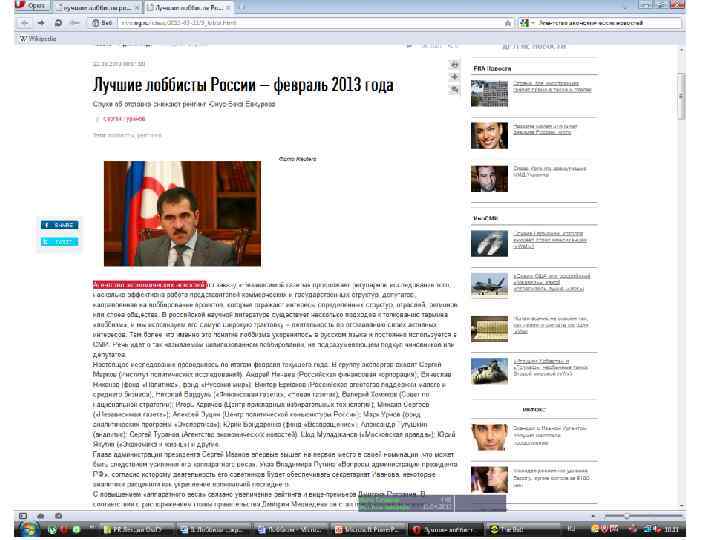Switch to the PR folder taskbar item
The image size is (720, 540).
(136, 529)
